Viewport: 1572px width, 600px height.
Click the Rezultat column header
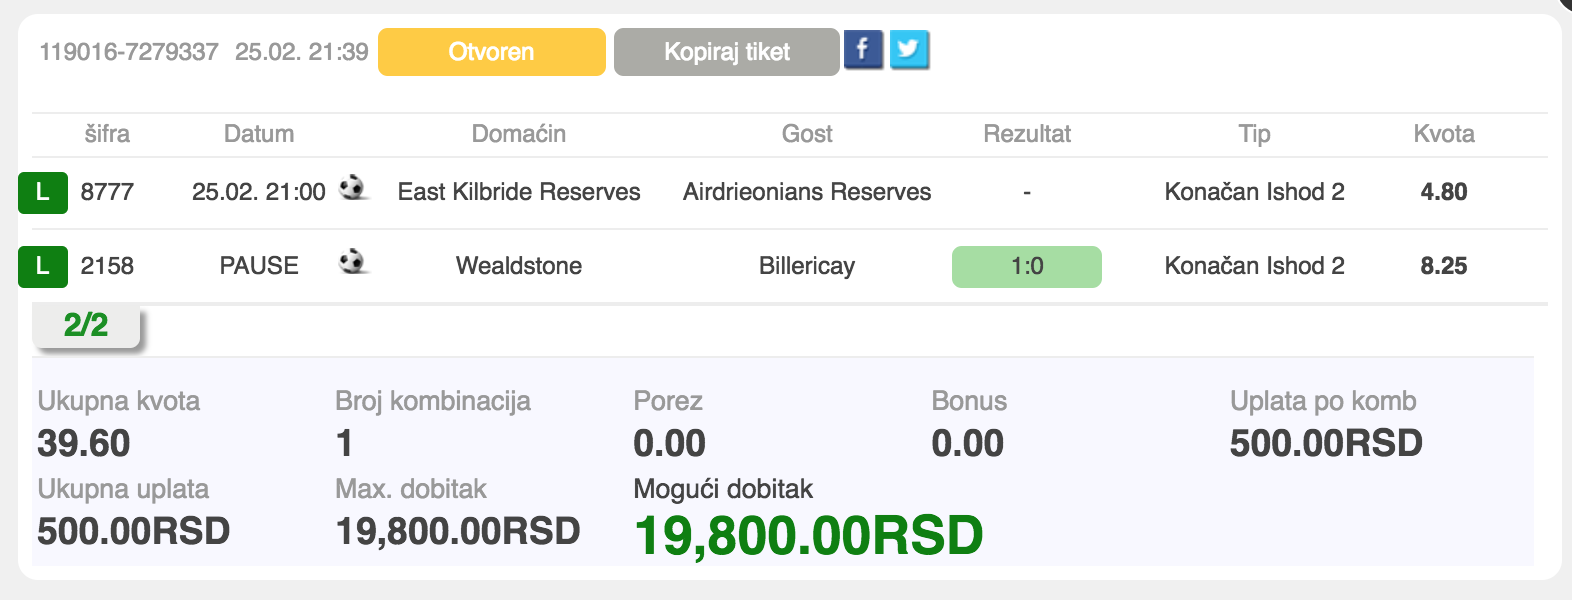[x=1026, y=134]
